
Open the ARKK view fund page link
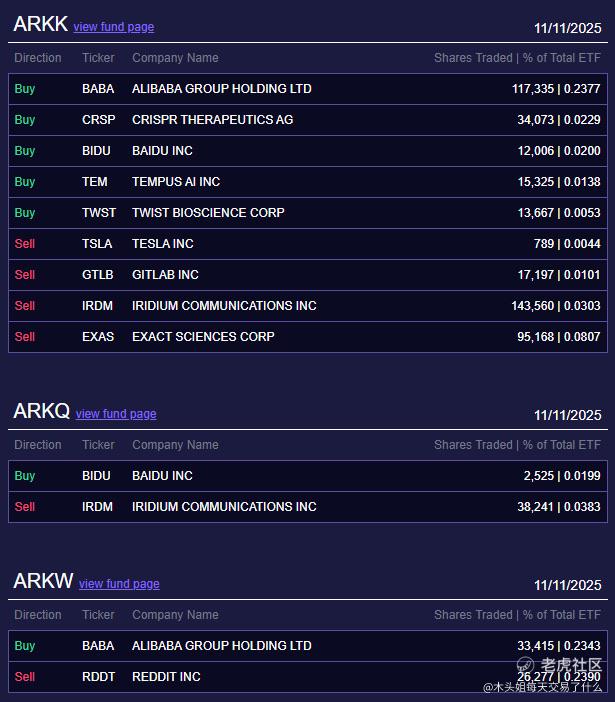click(x=114, y=27)
